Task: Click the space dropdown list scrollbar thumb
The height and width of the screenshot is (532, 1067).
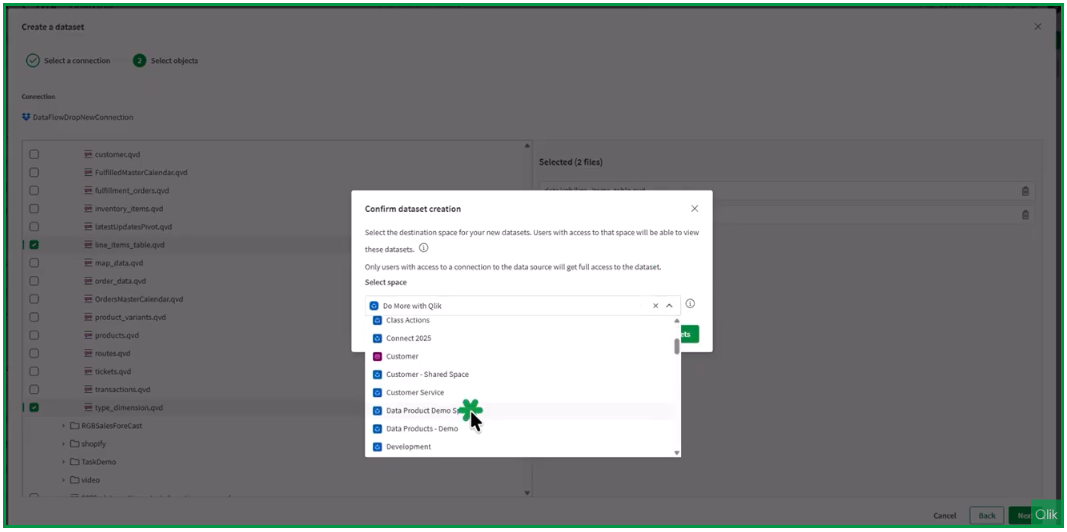Action: click(677, 346)
